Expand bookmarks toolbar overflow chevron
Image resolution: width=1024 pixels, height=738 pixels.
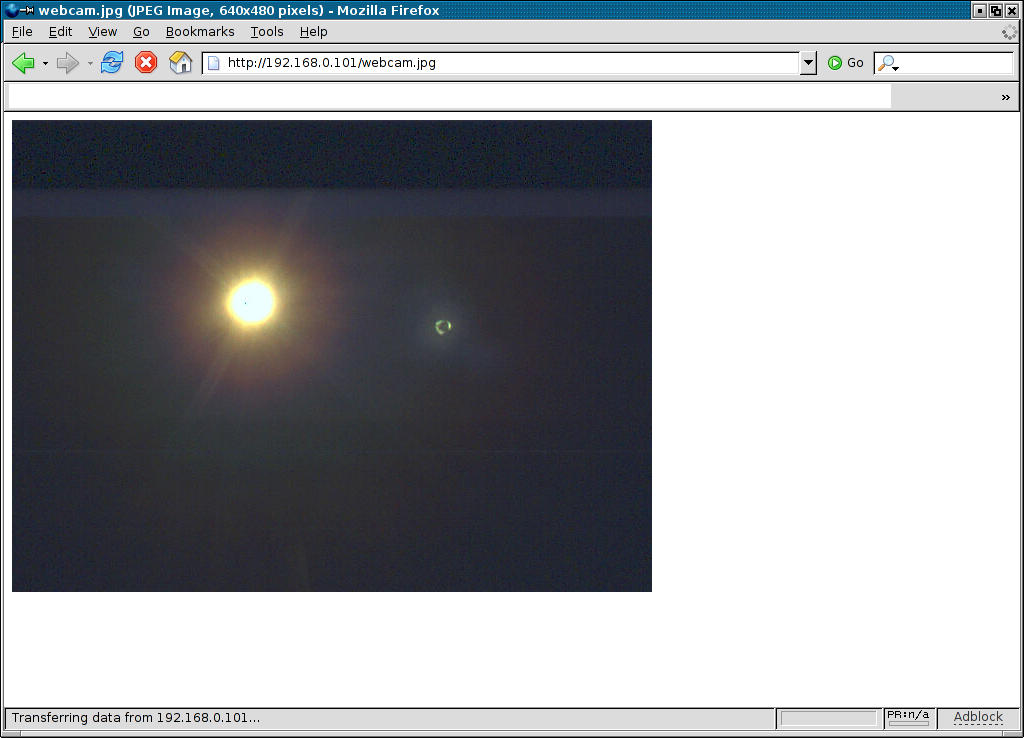1006,97
